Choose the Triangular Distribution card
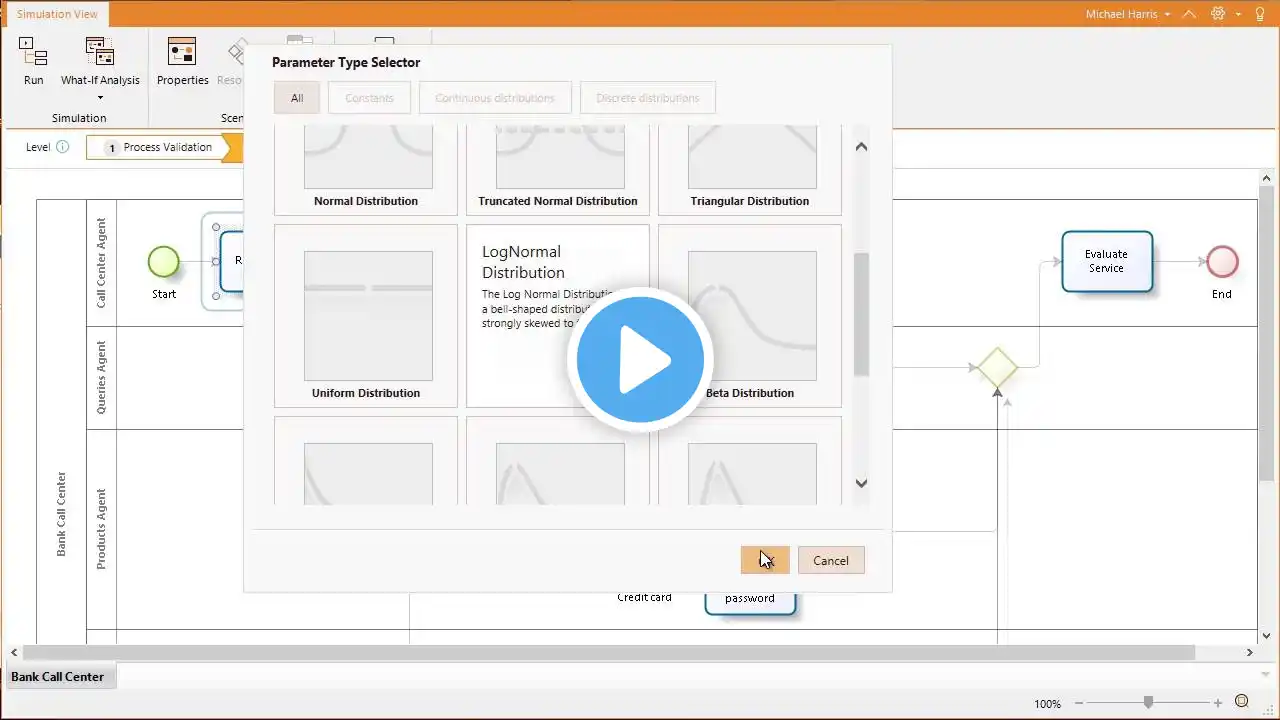1280x720 pixels. [750, 169]
